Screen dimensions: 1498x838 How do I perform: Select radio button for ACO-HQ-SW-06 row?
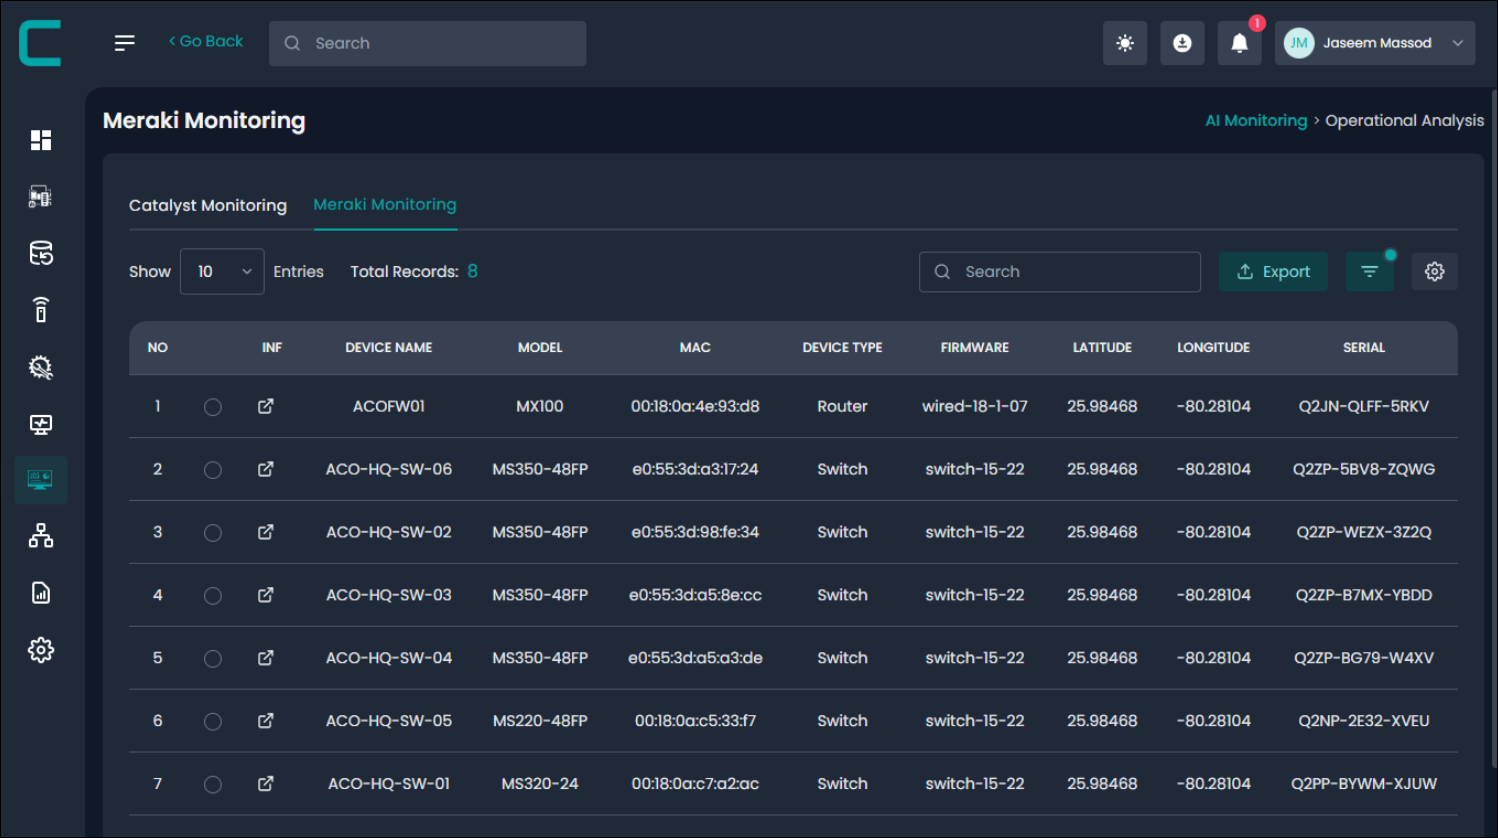[213, 470]
